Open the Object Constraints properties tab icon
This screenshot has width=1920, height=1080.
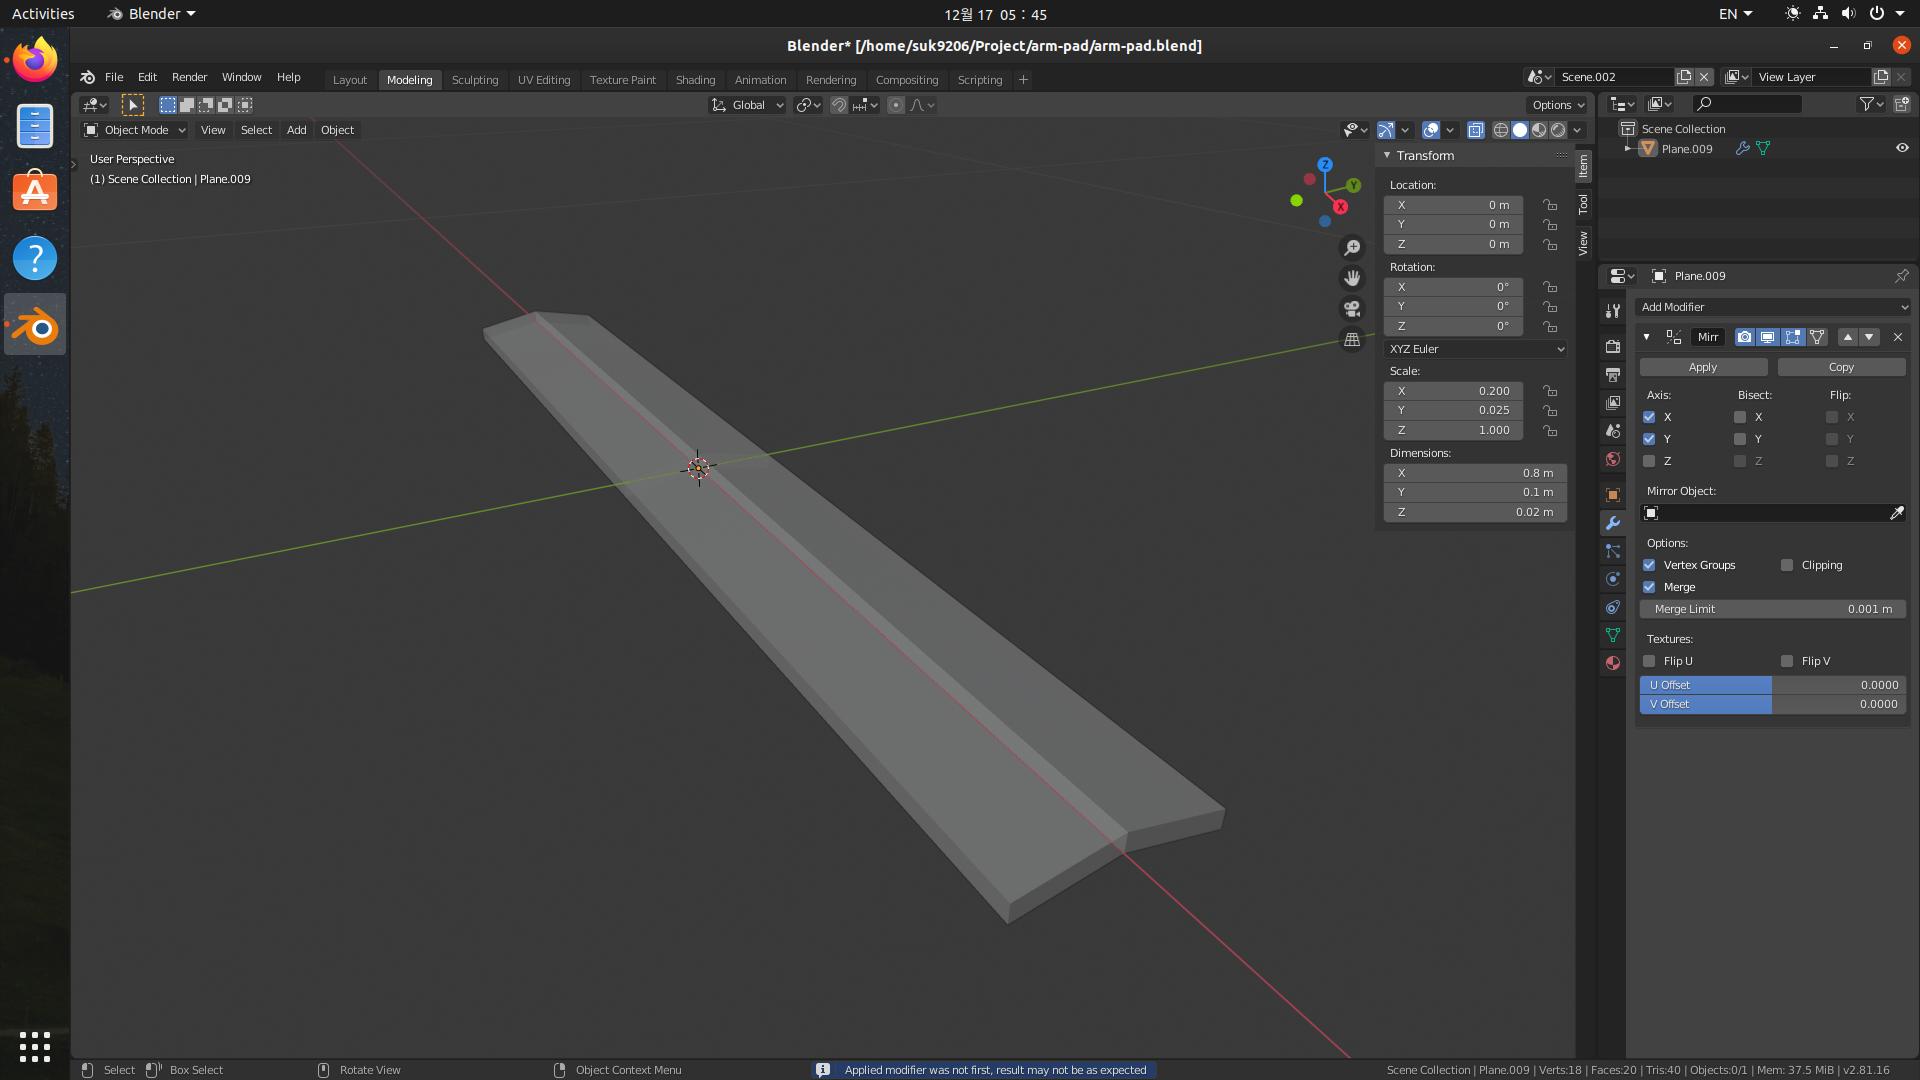click(x=1612, y=607)
